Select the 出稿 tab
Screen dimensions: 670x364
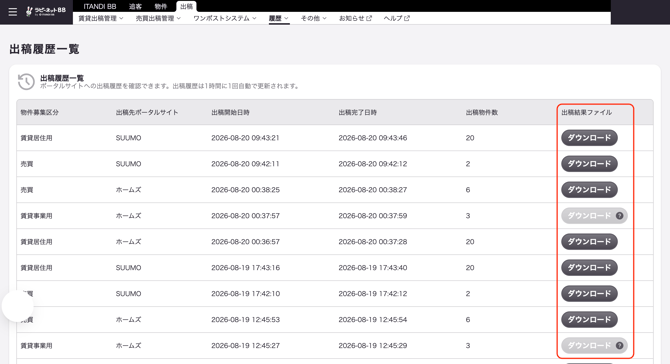tap(186, 6)
